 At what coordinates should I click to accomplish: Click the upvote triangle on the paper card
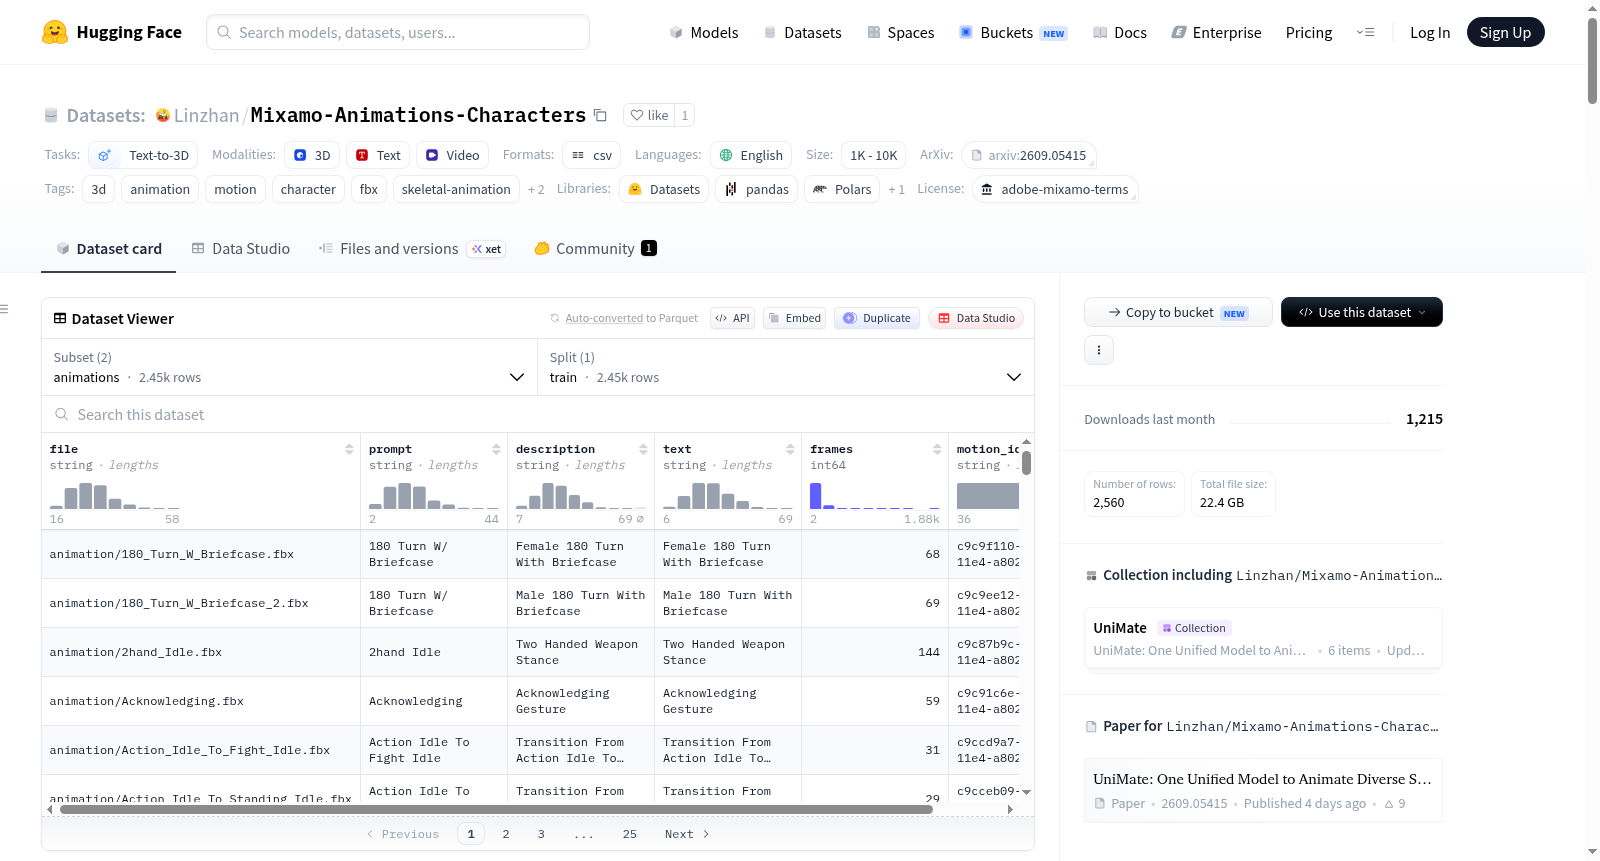coord(1388,804)
